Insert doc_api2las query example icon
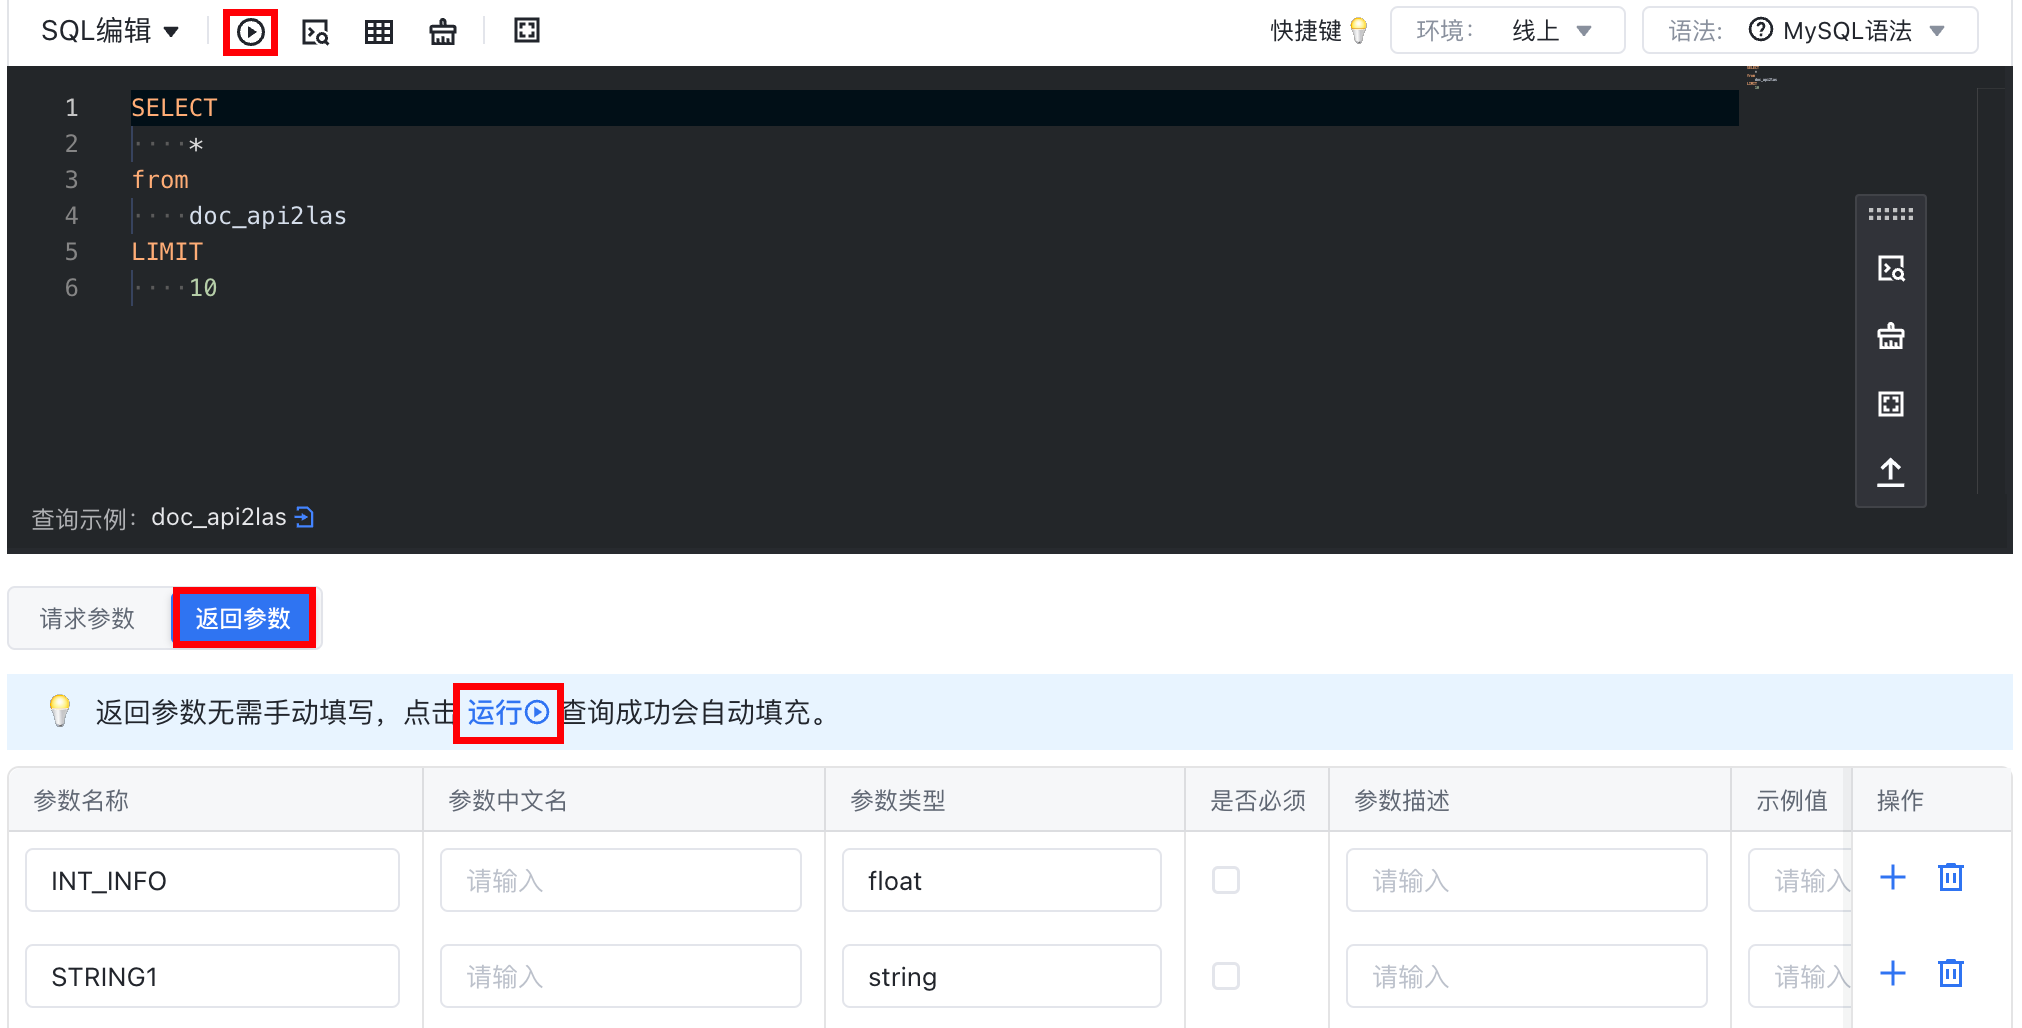Screen dimensions: 2022x1028 [305, 517]
